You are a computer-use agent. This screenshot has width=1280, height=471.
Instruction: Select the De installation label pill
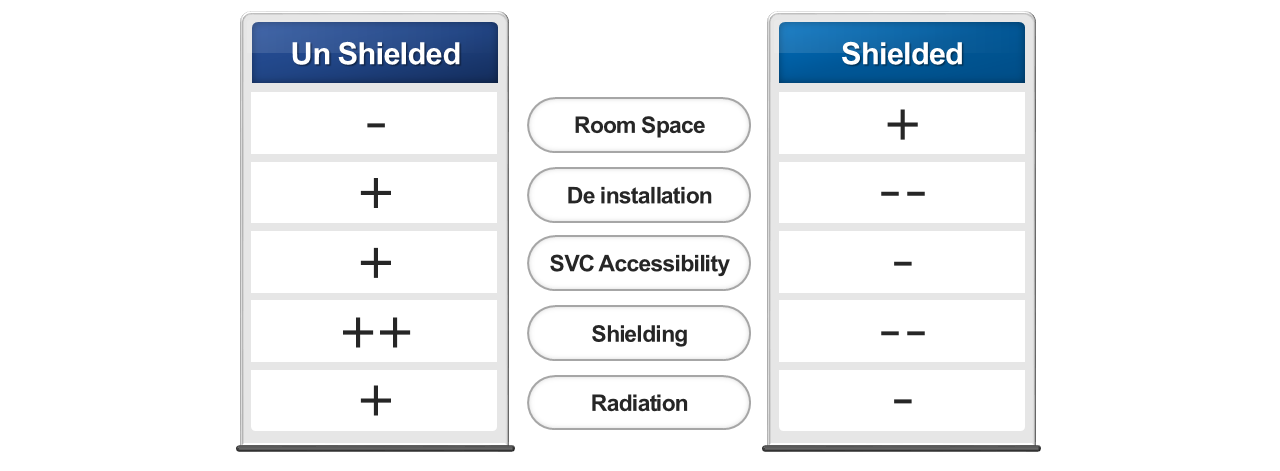tap(639, 195)
